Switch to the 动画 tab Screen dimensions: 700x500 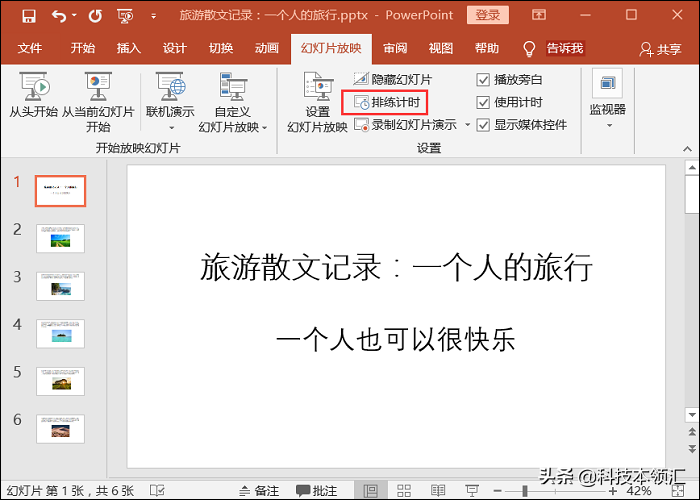(267, 48)
